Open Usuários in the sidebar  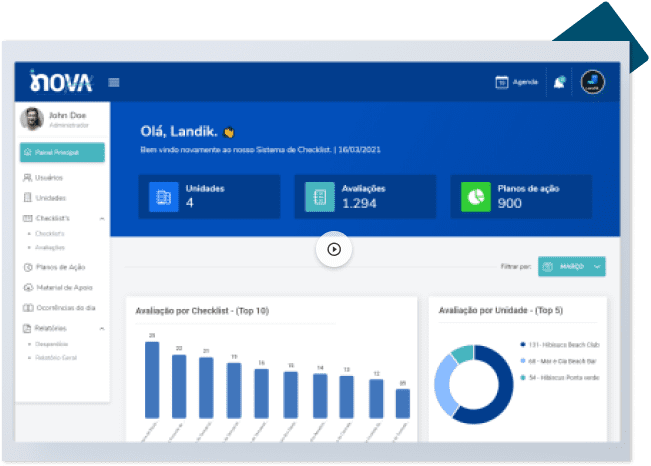pos(49,177)
